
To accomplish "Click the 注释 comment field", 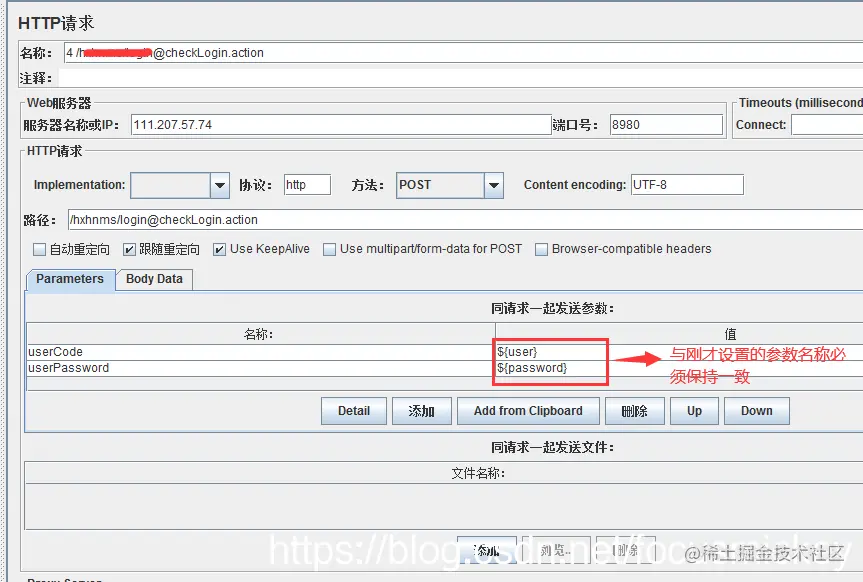I will (x=461, y=78).
